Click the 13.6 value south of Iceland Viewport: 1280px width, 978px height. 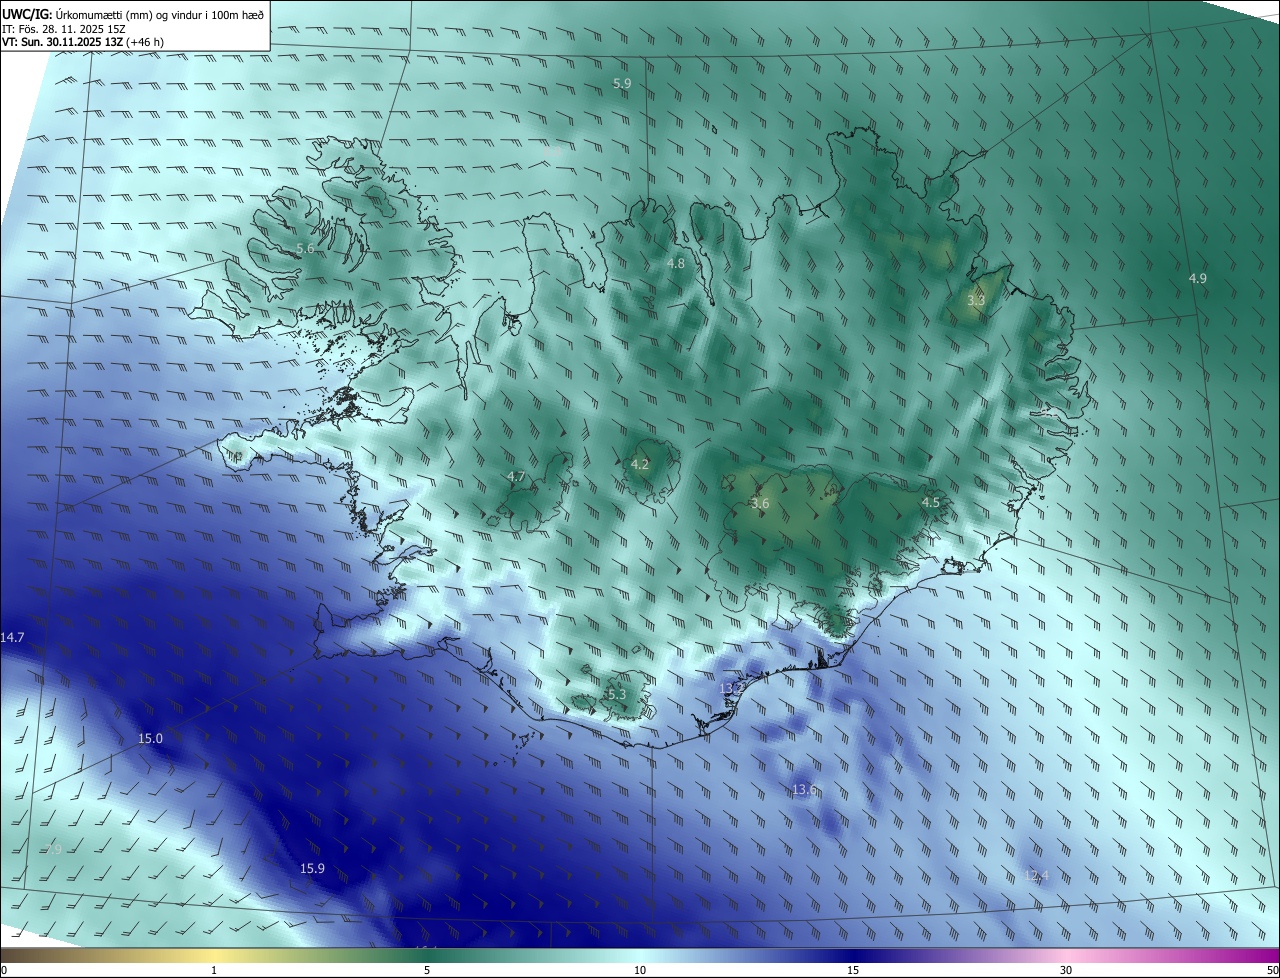[x=805, y=790]
